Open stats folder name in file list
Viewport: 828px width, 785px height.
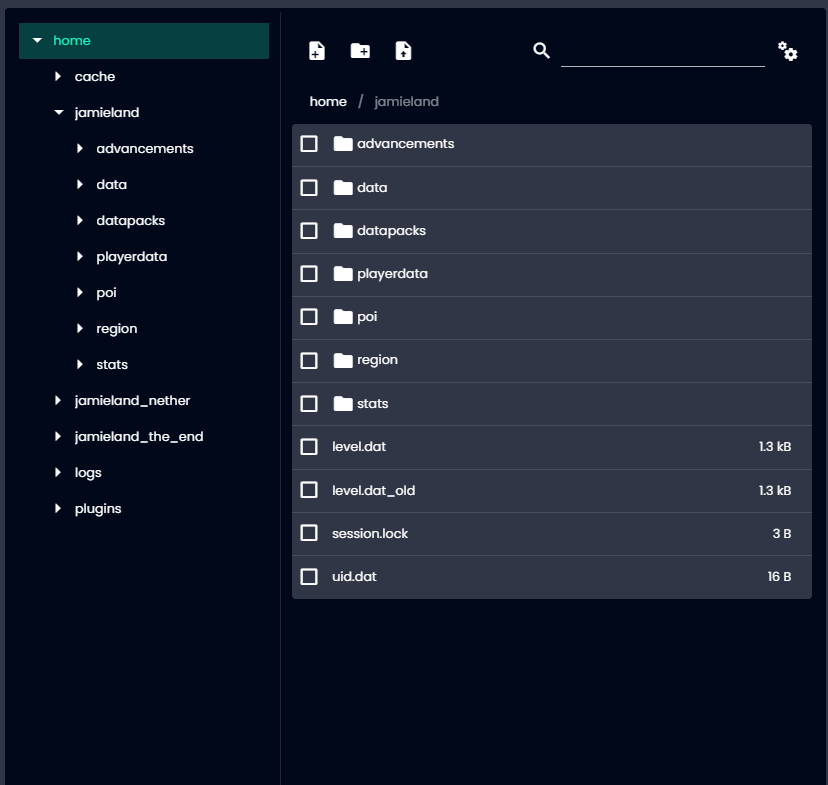tap(372, 404)
